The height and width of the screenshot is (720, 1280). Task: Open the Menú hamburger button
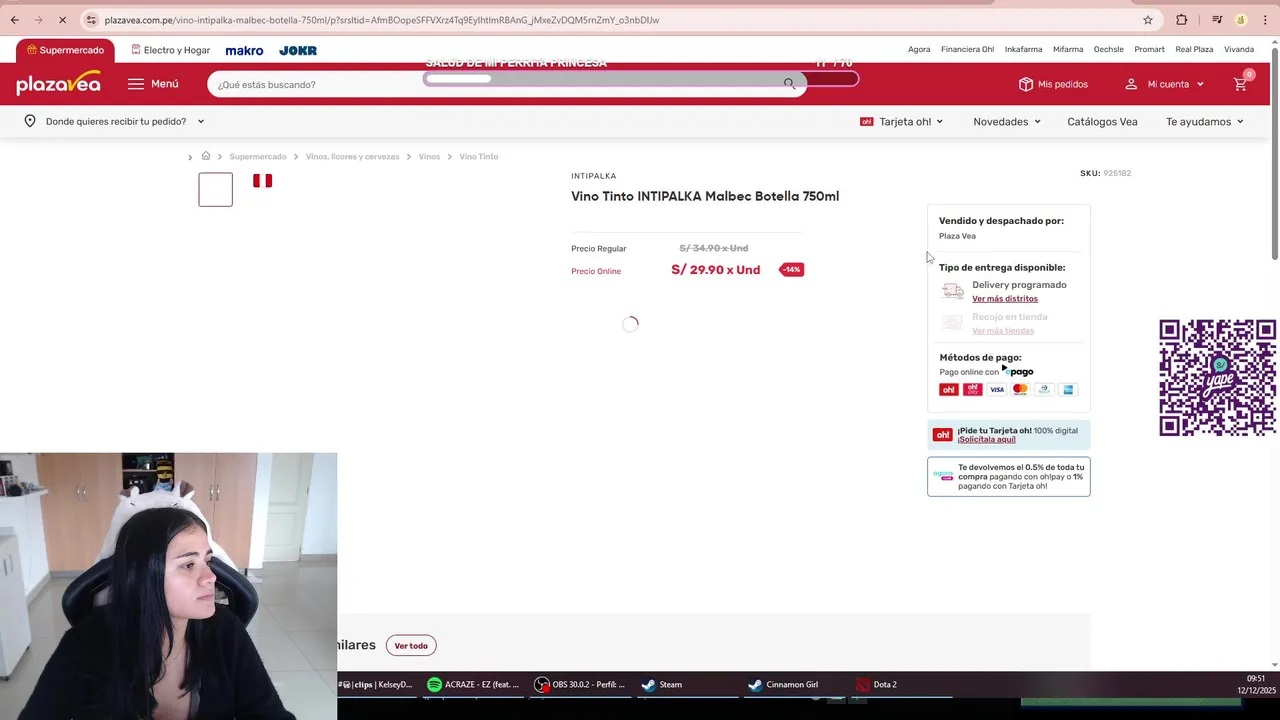[153, 84]
